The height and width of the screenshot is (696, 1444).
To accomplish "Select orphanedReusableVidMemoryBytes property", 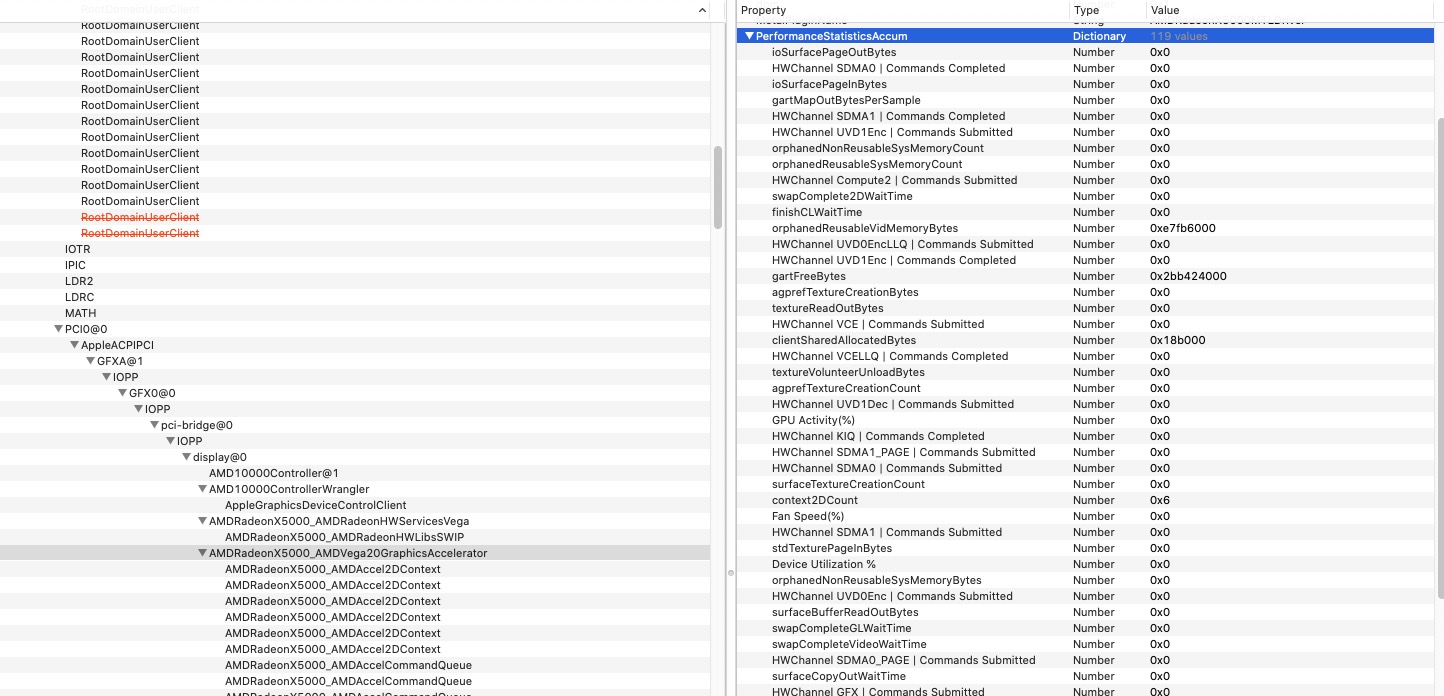I will coord(864,228).
